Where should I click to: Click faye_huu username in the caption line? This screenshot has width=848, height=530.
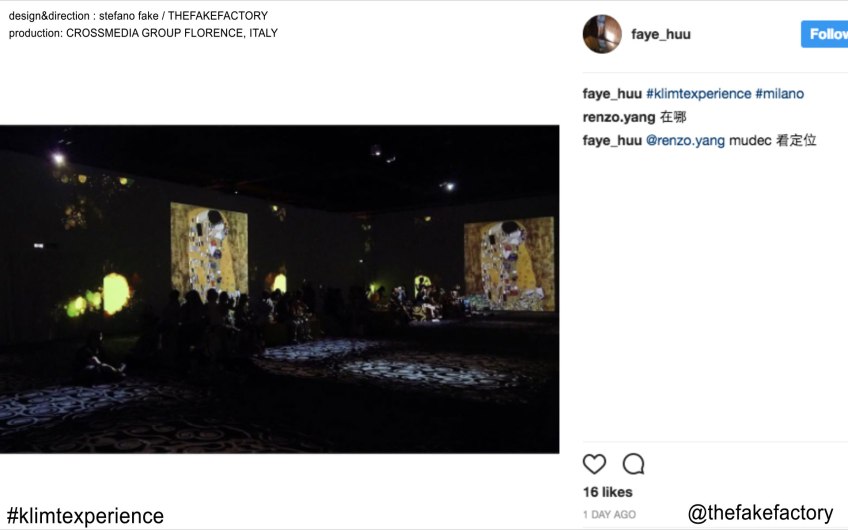tap(612, 94)
